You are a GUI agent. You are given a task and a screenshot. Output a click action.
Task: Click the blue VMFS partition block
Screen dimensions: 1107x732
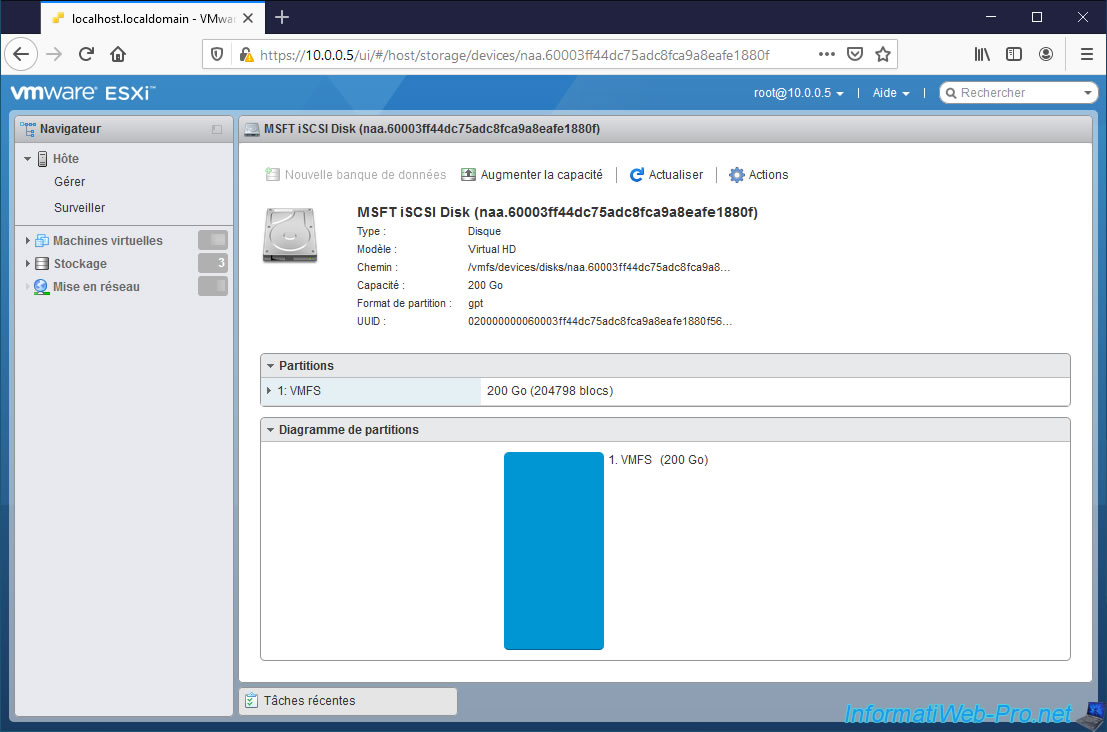pos(554,551)
